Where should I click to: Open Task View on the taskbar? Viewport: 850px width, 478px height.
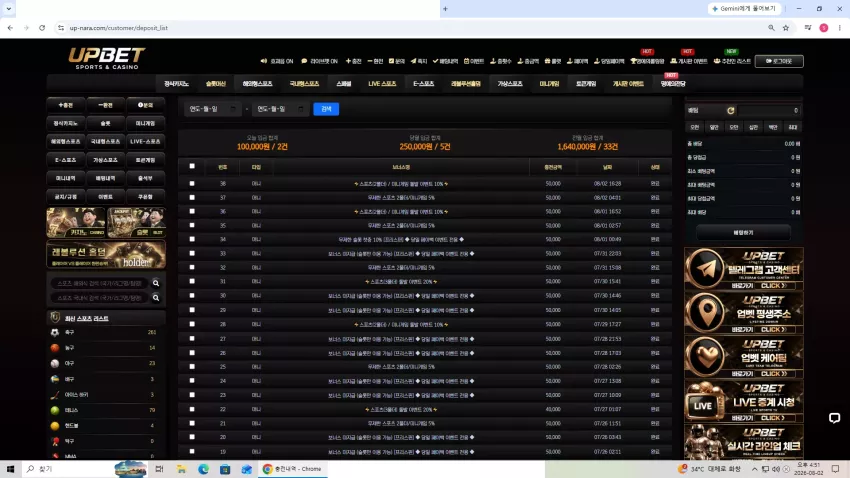159,469
